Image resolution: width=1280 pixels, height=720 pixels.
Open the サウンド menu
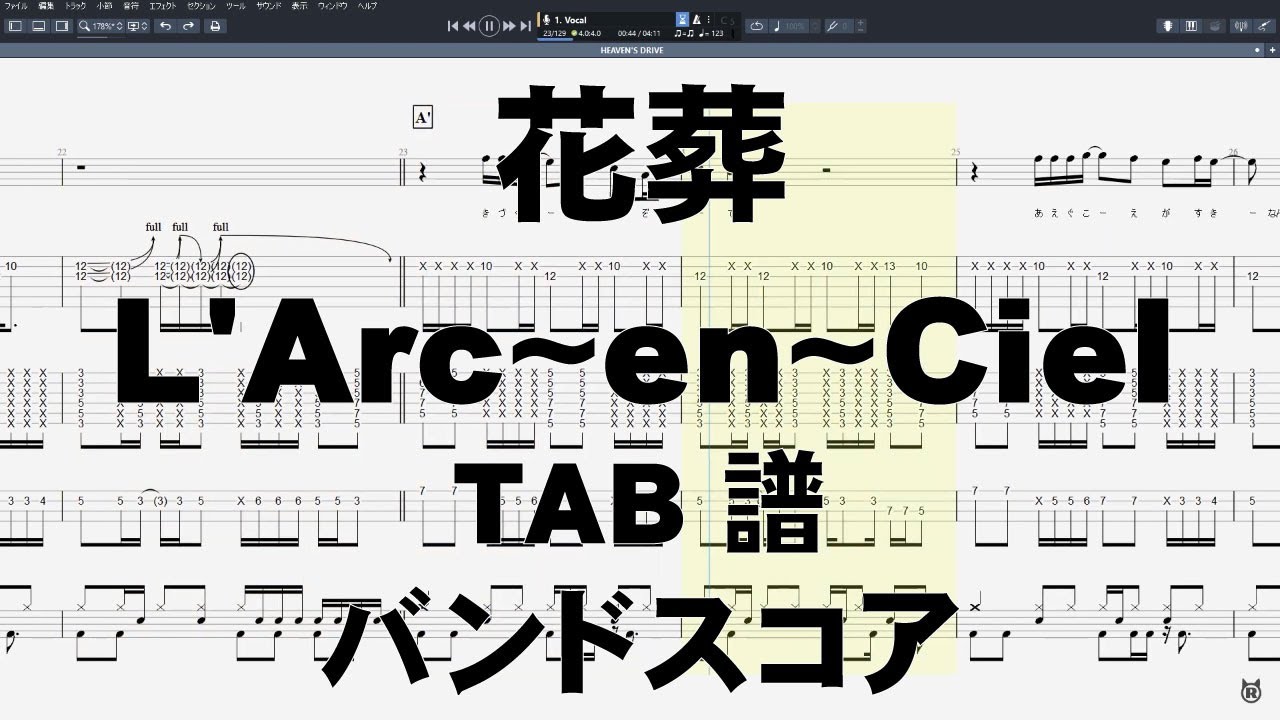click(269, 6)
